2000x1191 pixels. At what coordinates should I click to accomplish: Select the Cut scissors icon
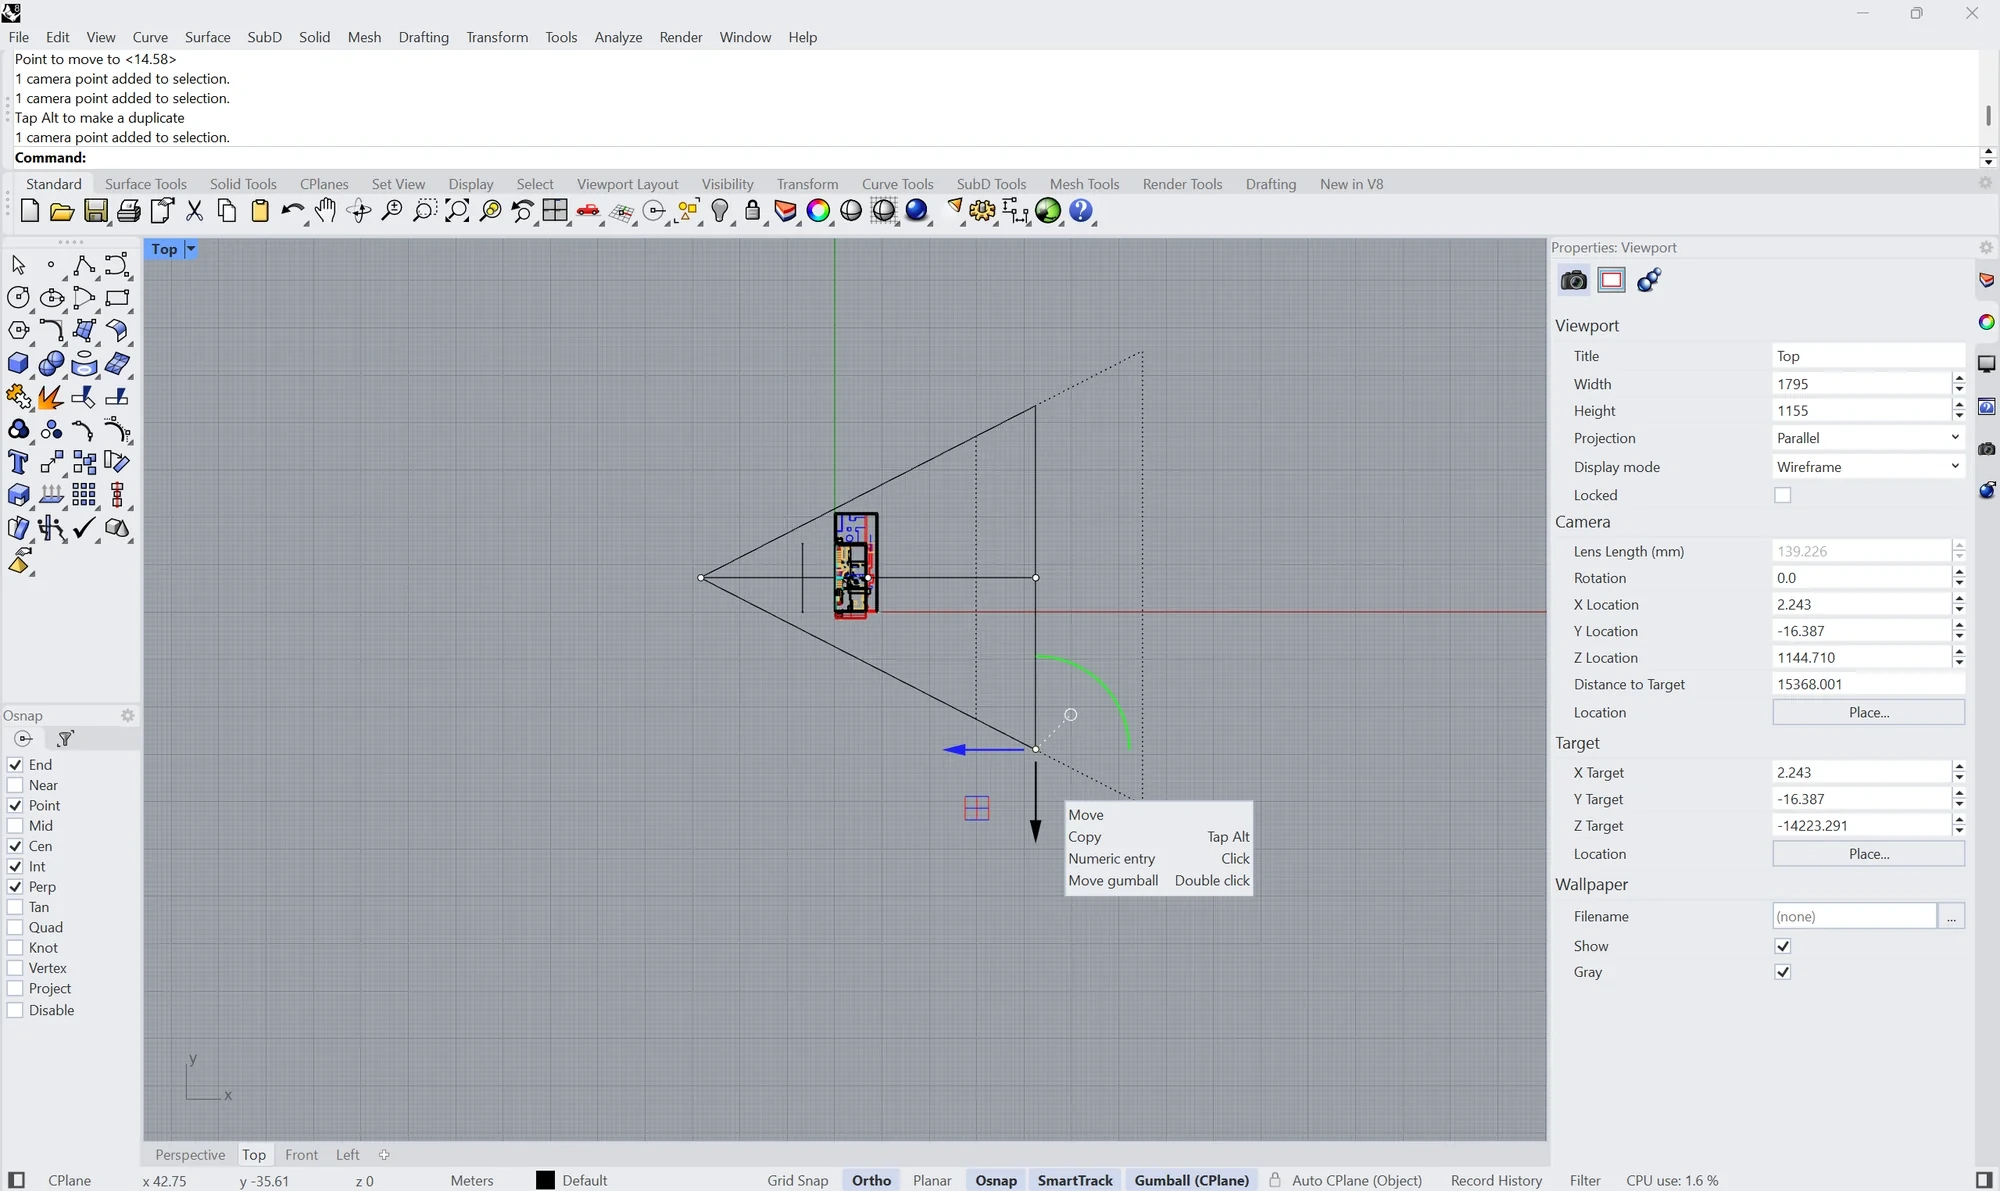[x=195, y=211]
